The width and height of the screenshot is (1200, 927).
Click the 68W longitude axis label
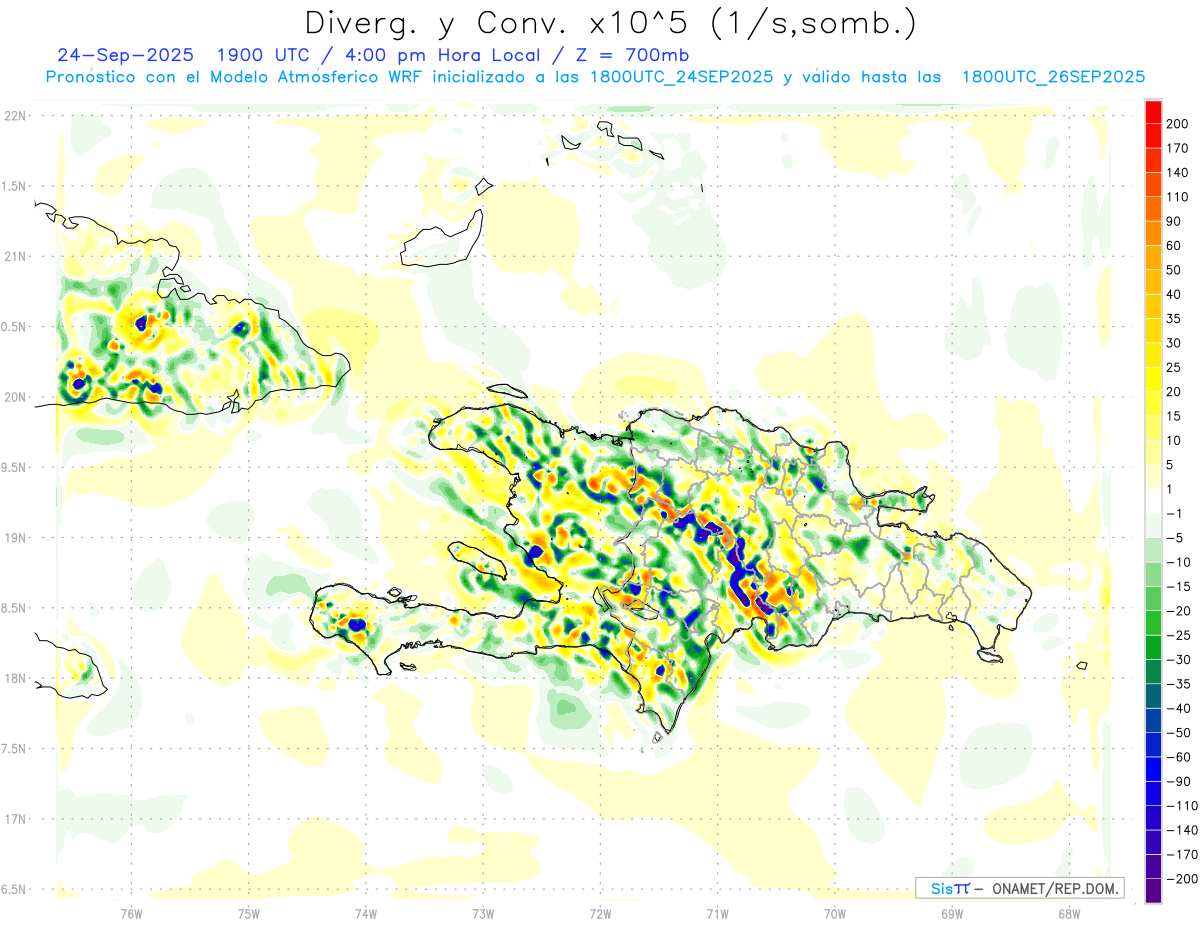[1068, 913]
